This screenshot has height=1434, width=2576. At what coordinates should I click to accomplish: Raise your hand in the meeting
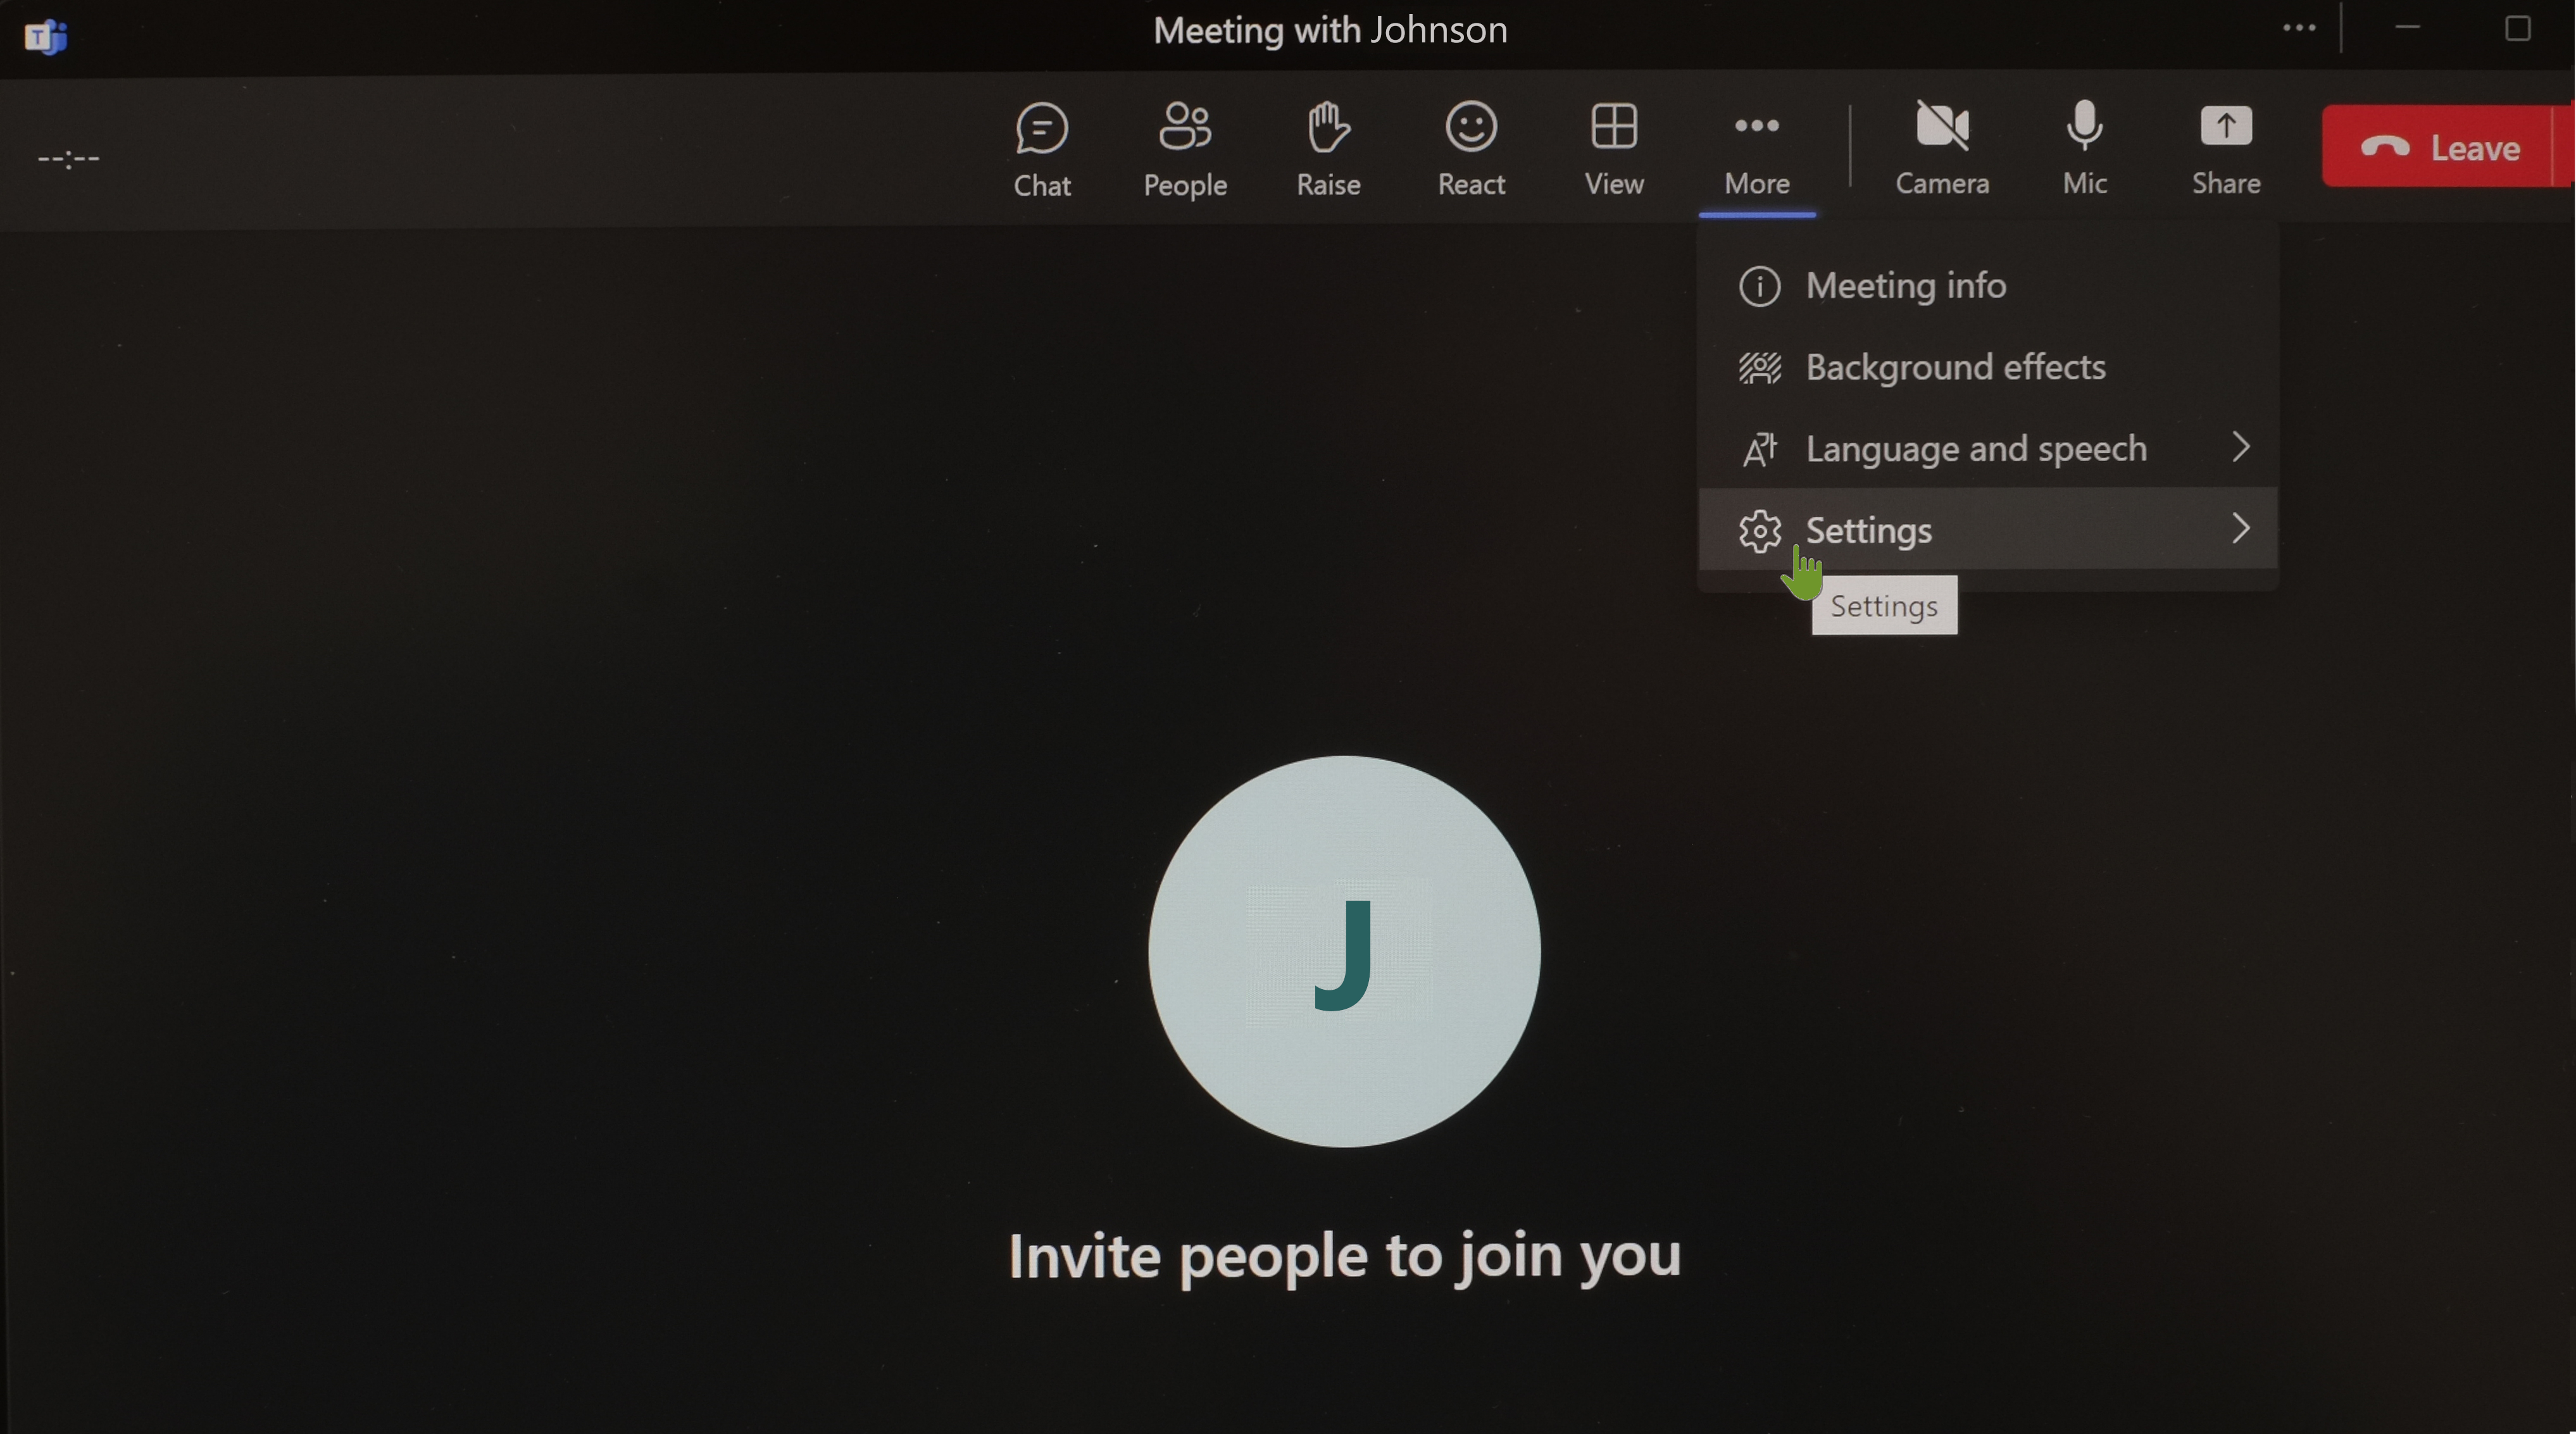[1328, 150]
